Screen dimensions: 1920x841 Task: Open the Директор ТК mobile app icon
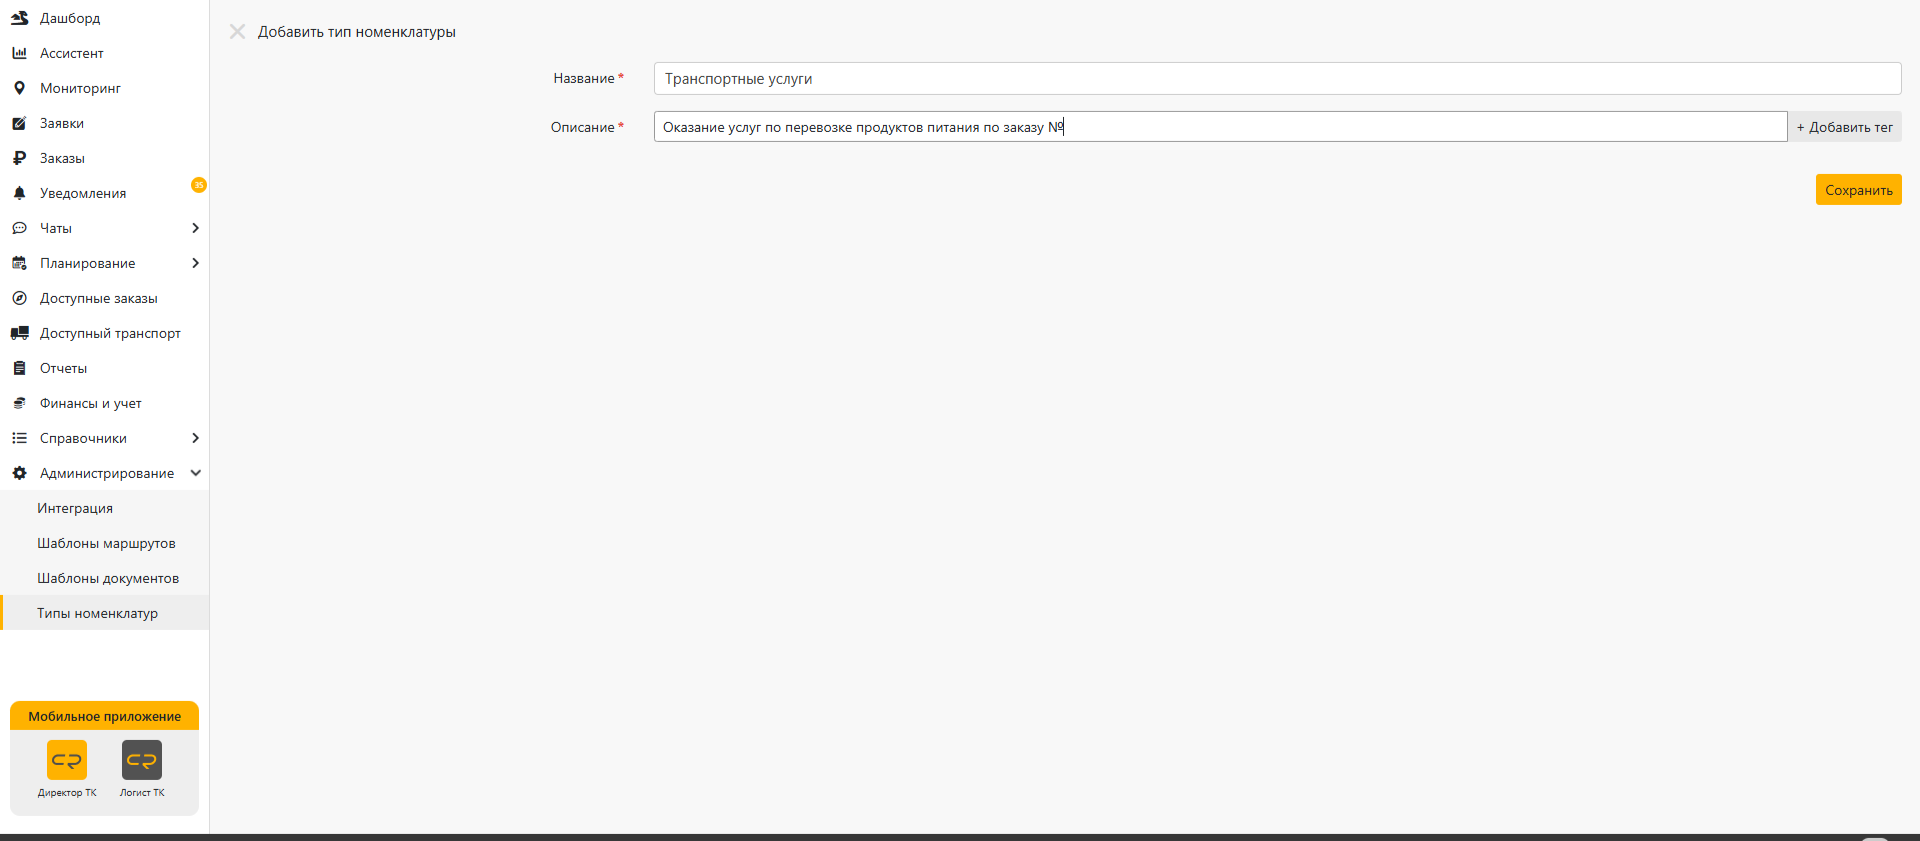tap(67, 760)
